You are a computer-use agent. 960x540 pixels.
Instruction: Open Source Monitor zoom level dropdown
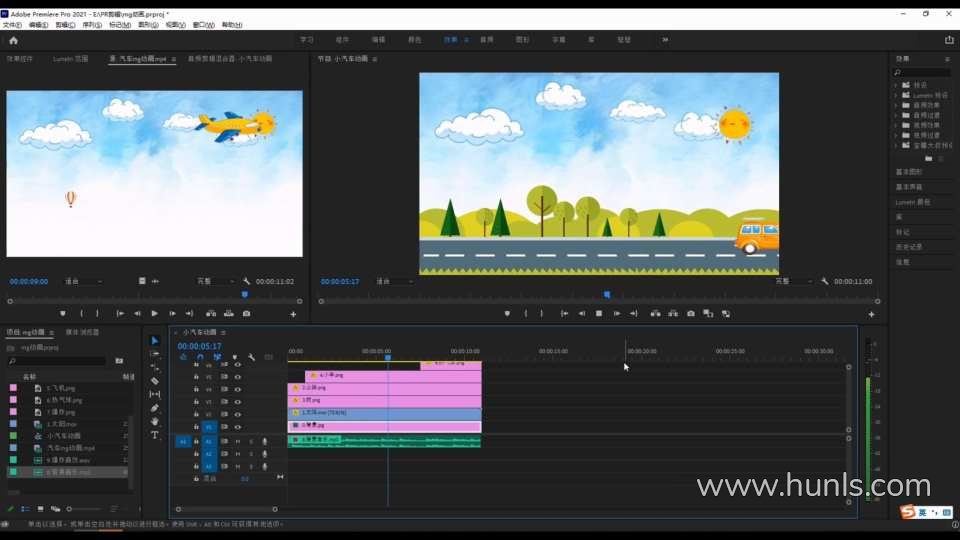(x=84, y=281)
